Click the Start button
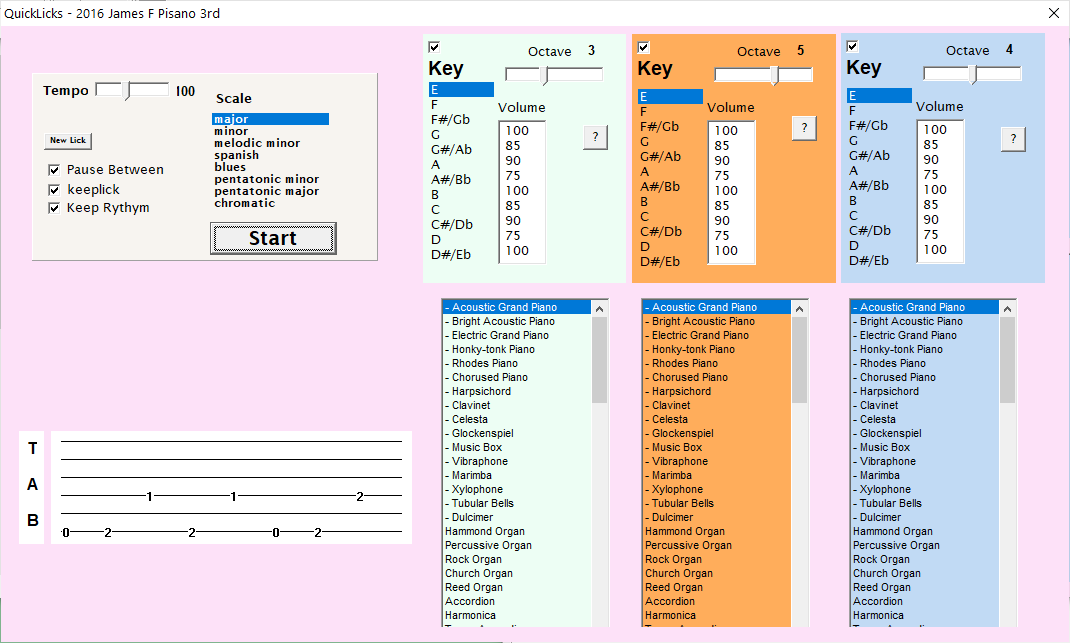Screen dimensions: 1070x643 (273, 238)
